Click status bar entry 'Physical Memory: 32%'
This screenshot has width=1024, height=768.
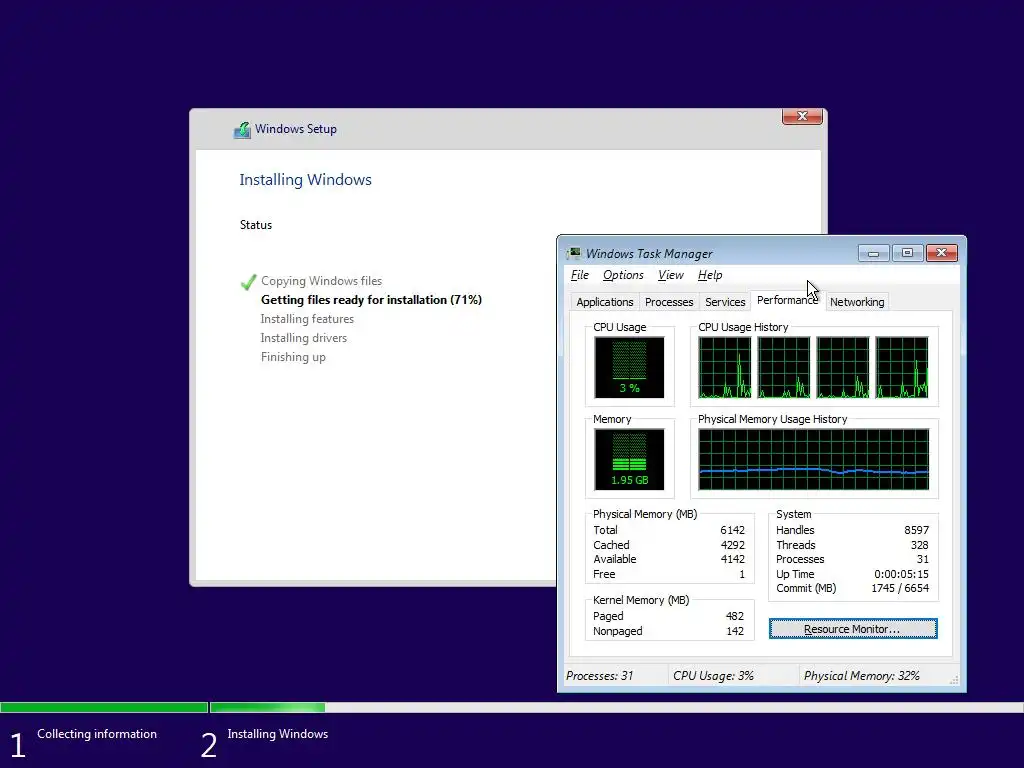[x=861, y=676]
